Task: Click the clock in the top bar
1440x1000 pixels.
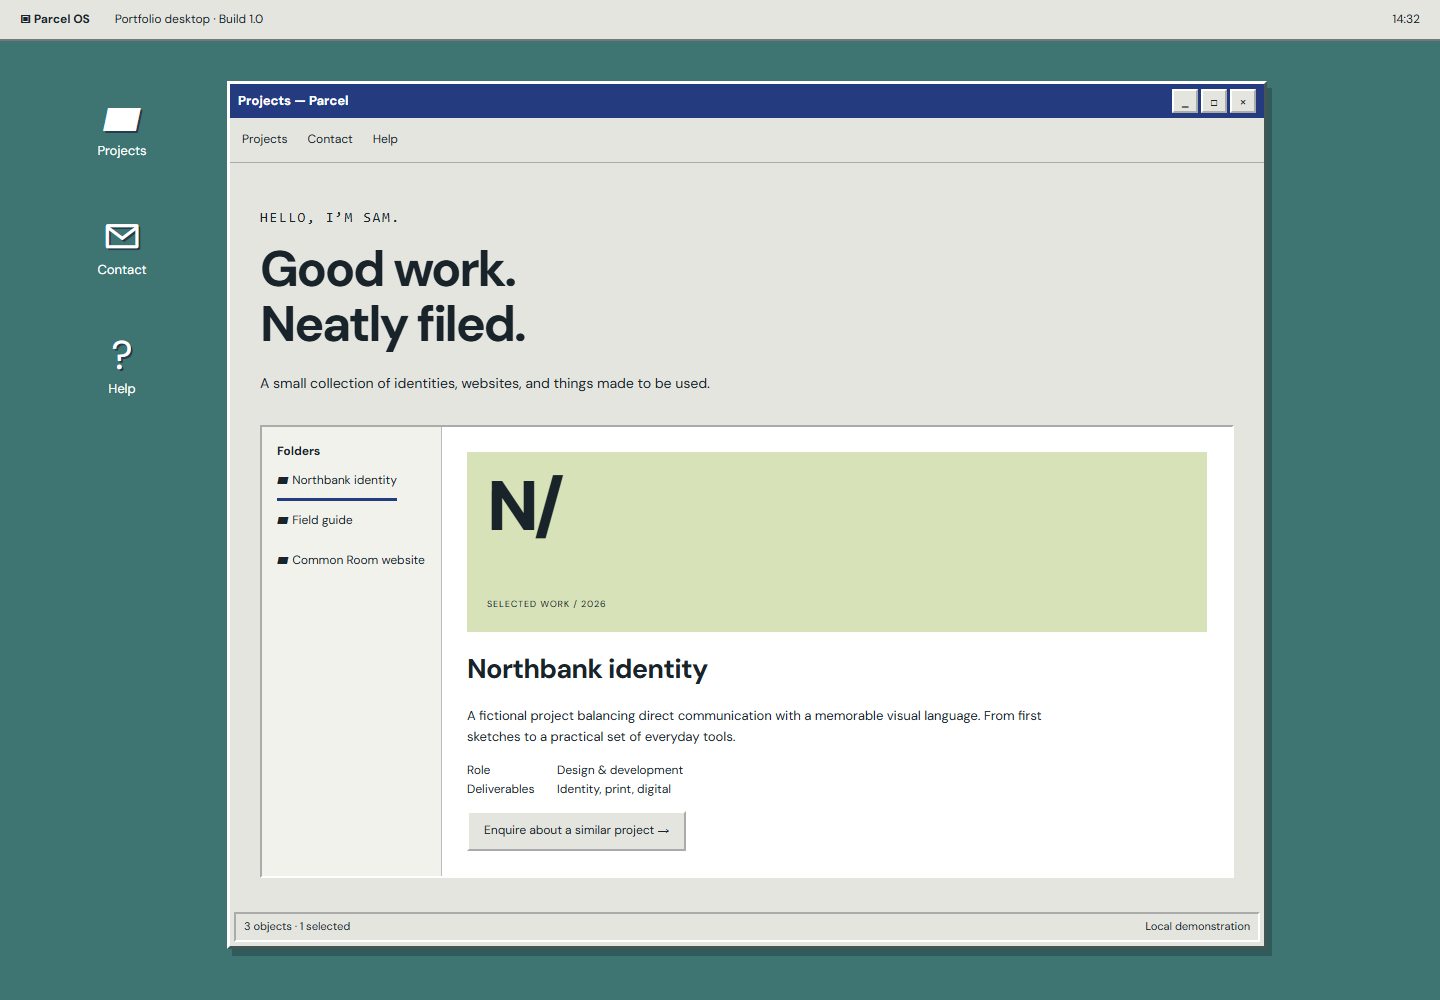Action: coord(1406,19)
